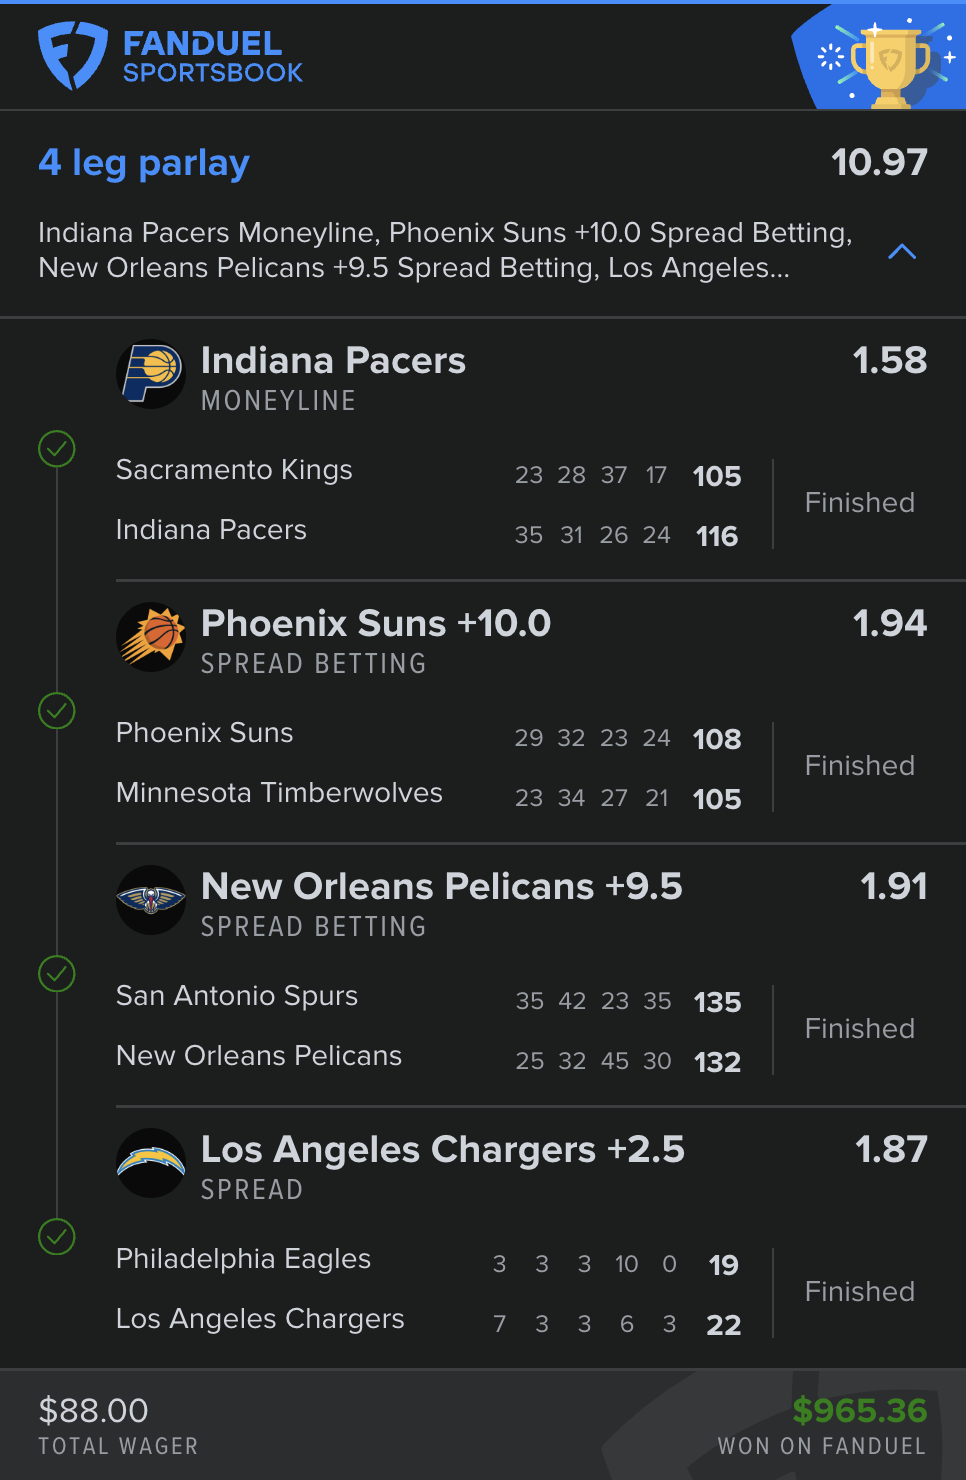Open the Phoenix Suns +10.0 leg title

[376, 624]
